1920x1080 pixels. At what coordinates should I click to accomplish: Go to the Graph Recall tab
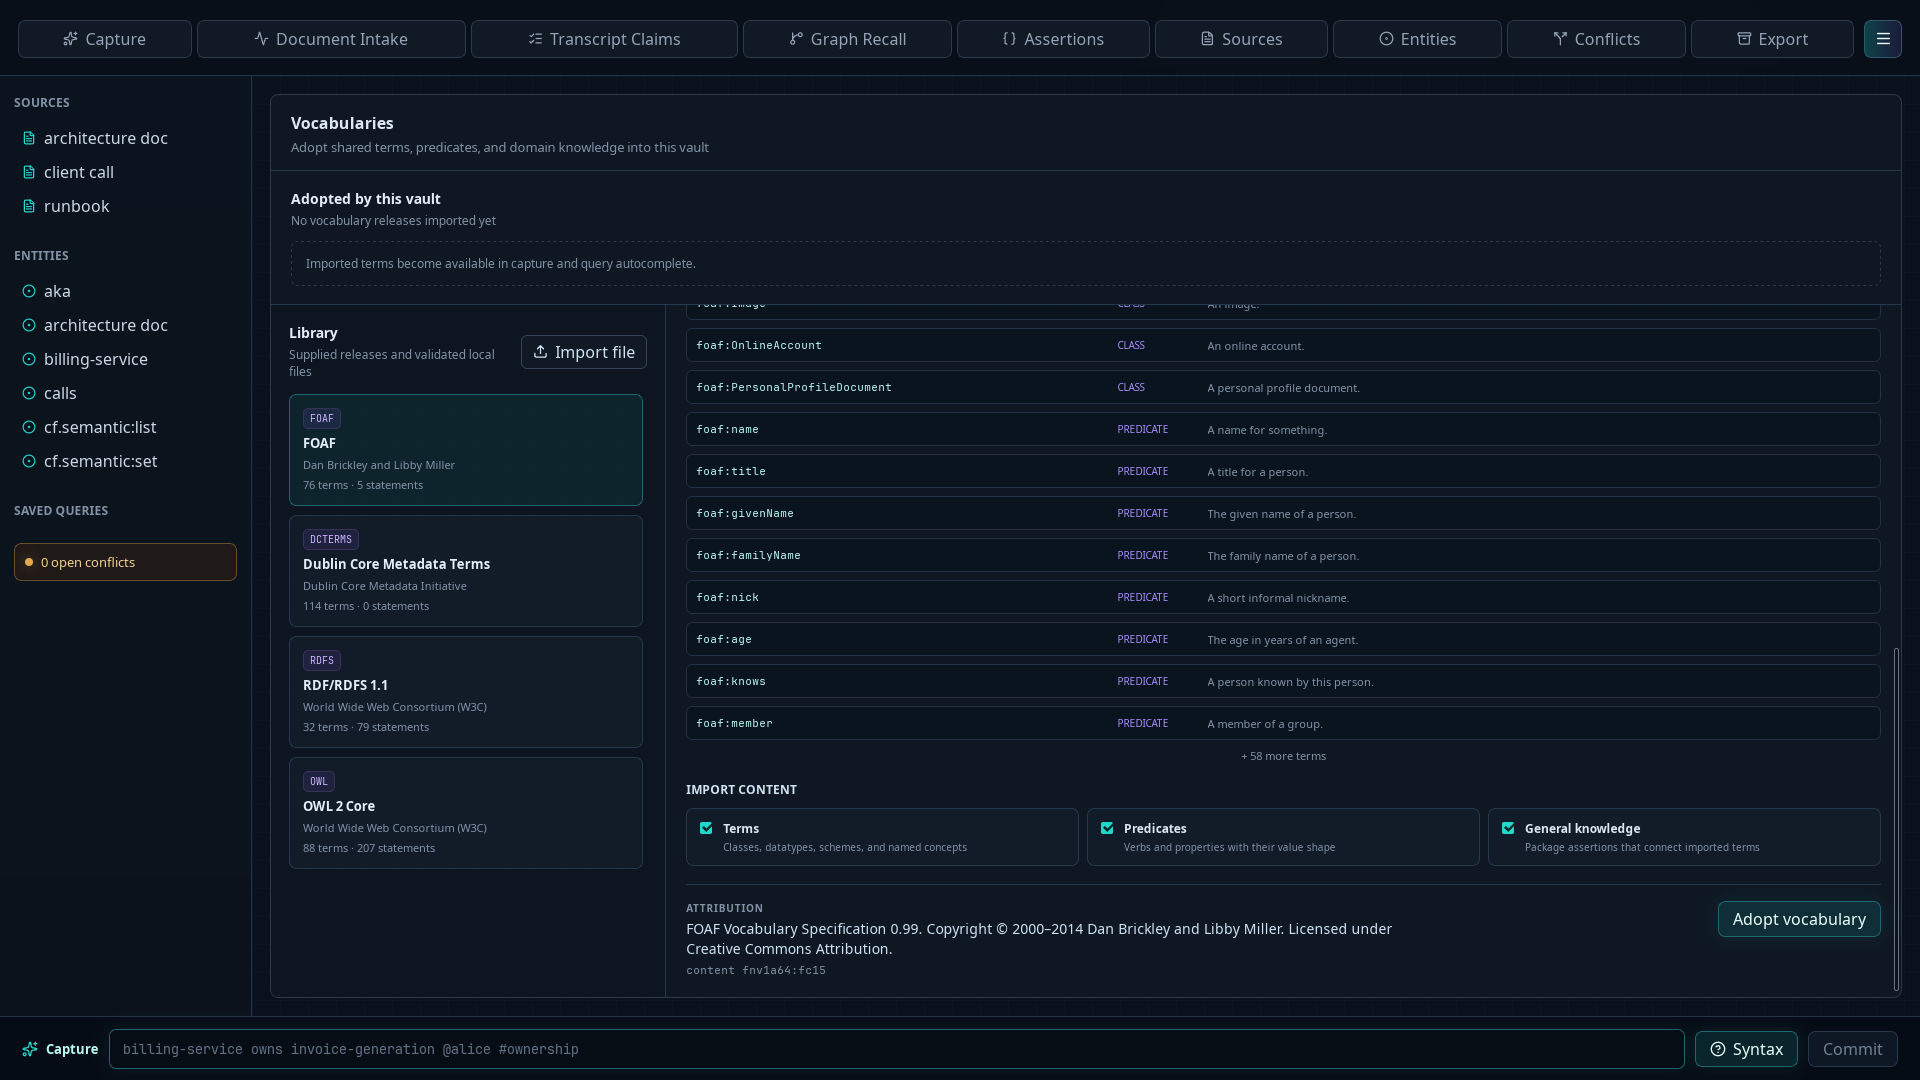pyautogui.click(x=847, y=39)
